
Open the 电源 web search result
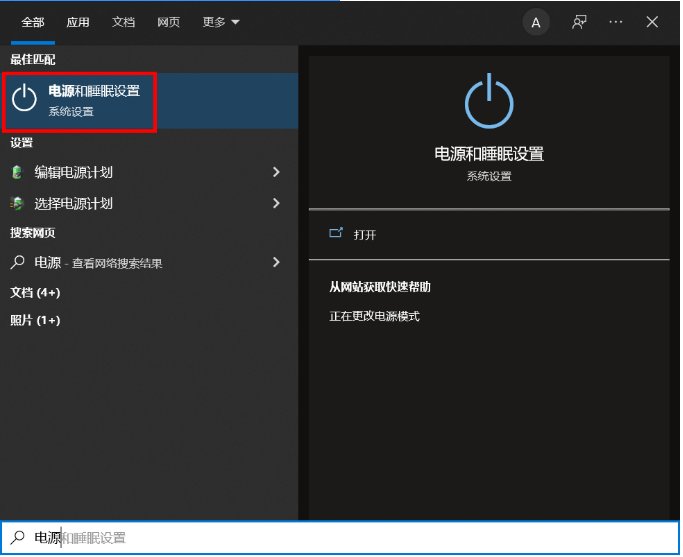(x=149, y=263)
